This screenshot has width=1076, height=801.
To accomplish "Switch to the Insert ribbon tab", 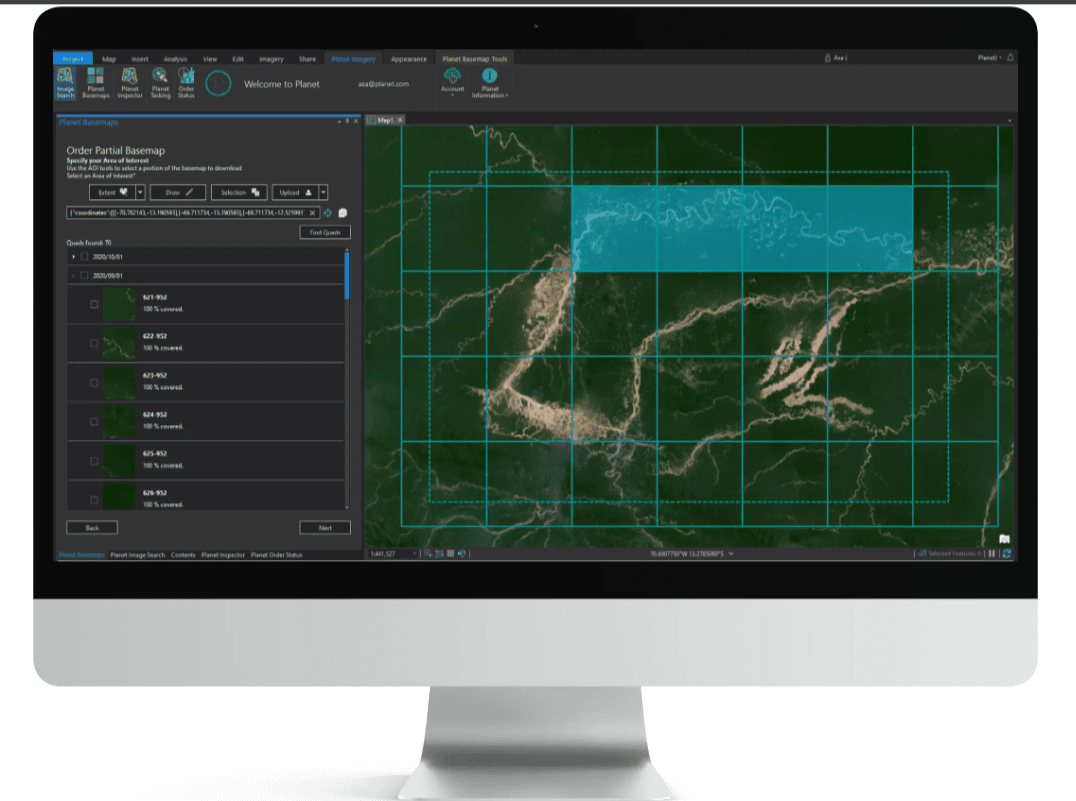I will pyautogui.click(x=140, y=59).
